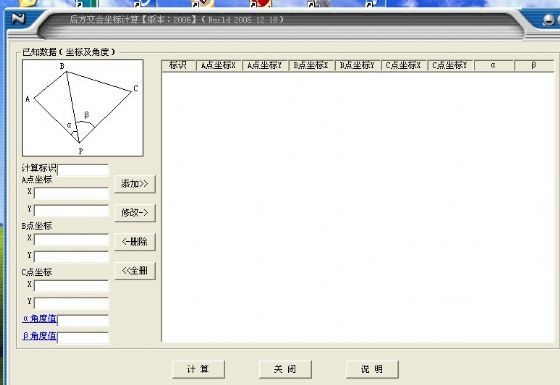Focus the 计算标识 input field
Viewport: 560px width, 385px height.
pyautogui.click(x=83, y=170)
